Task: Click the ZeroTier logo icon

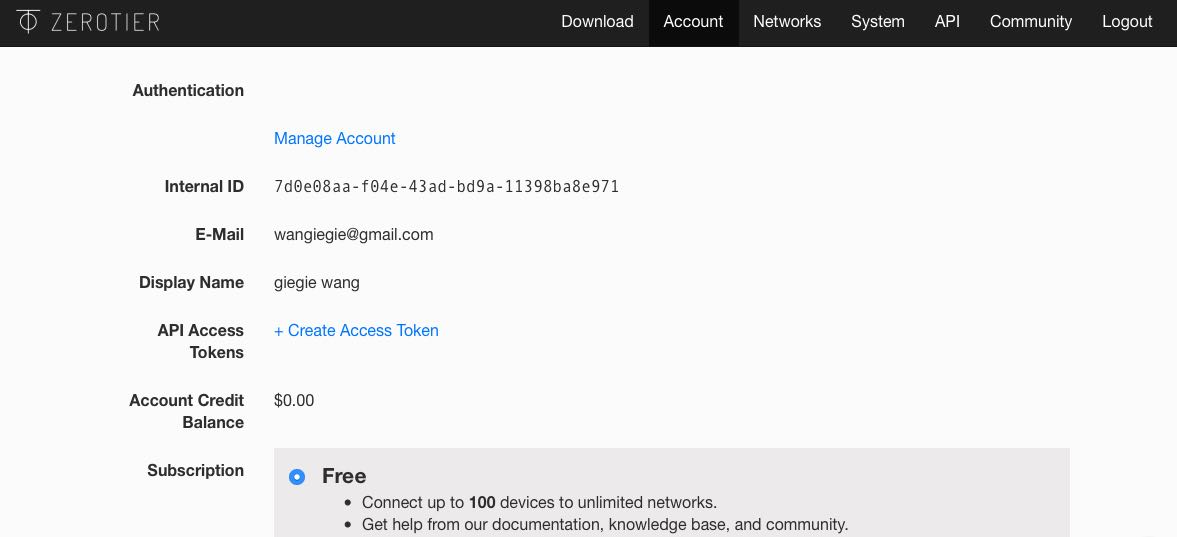Action: pyautogui.click(x=28, y=22)
